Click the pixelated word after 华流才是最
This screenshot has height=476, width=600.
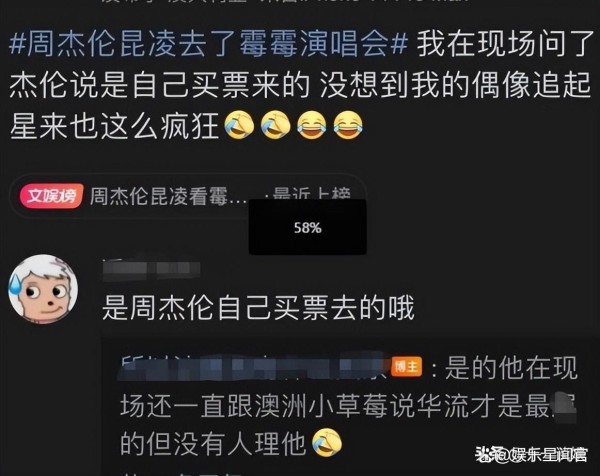(x=565, y=404)
